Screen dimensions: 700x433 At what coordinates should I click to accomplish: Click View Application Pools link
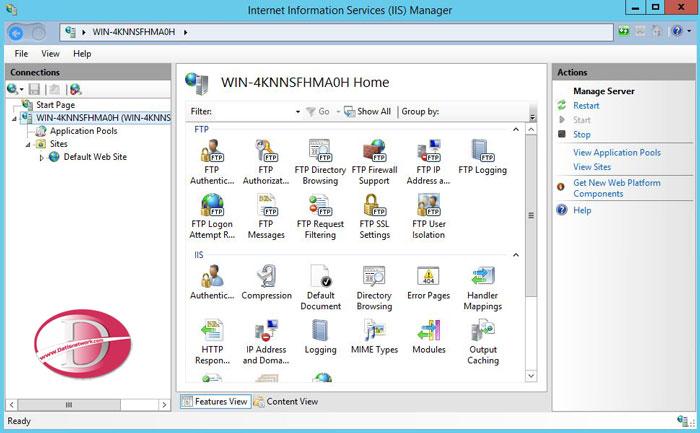click(617, 153)
